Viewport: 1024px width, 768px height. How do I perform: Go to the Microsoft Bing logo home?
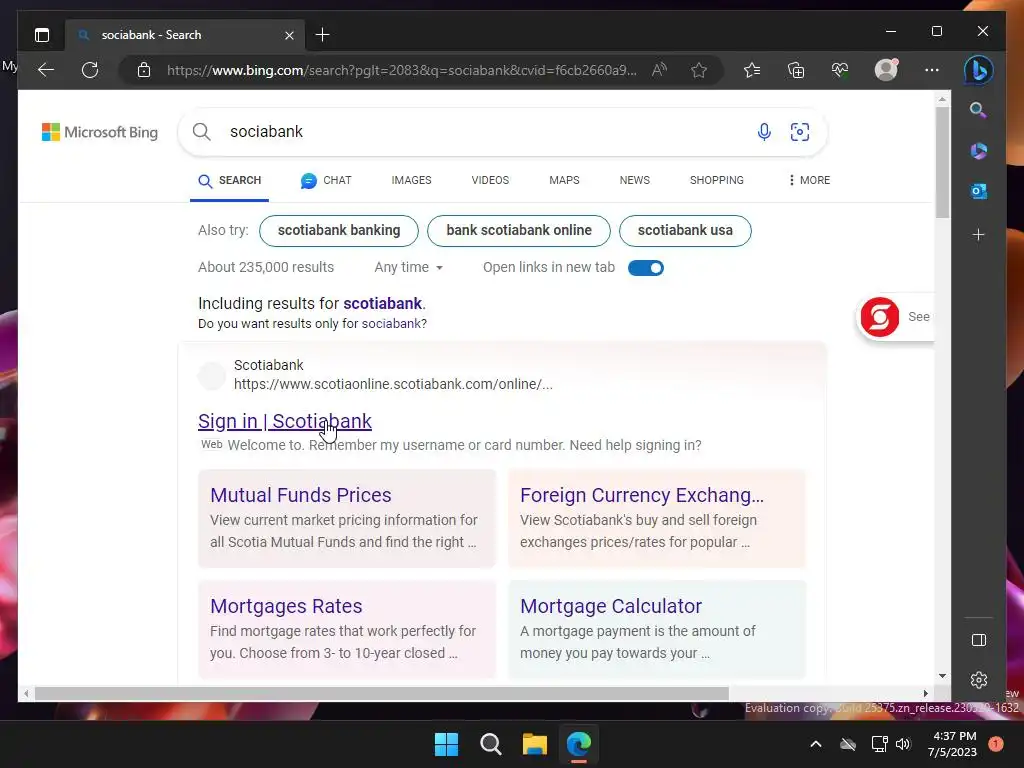[100, 132]
